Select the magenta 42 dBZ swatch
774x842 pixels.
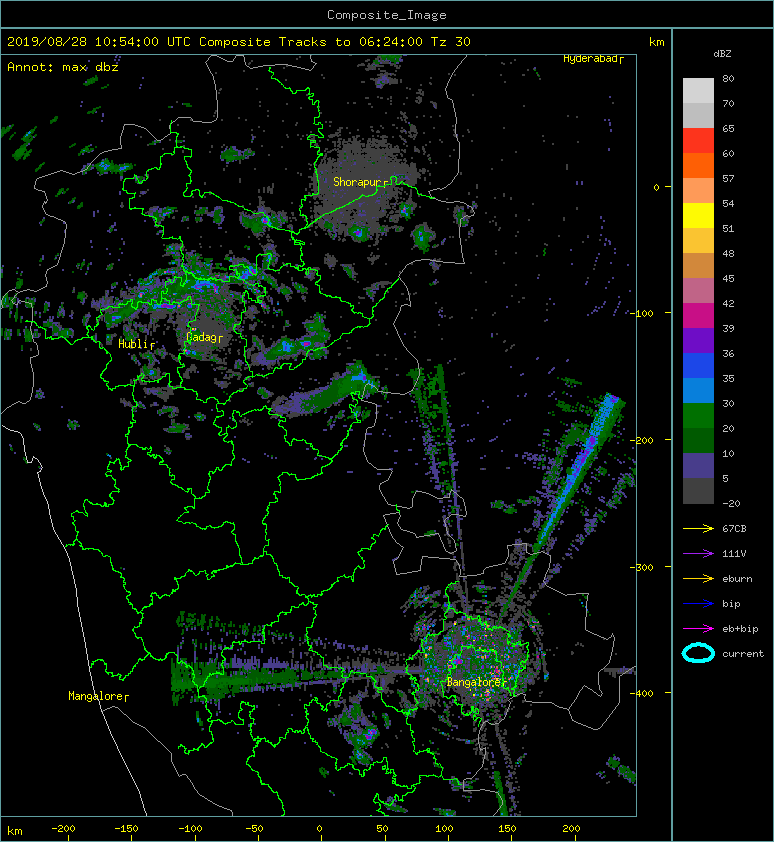tap(698, 315)
